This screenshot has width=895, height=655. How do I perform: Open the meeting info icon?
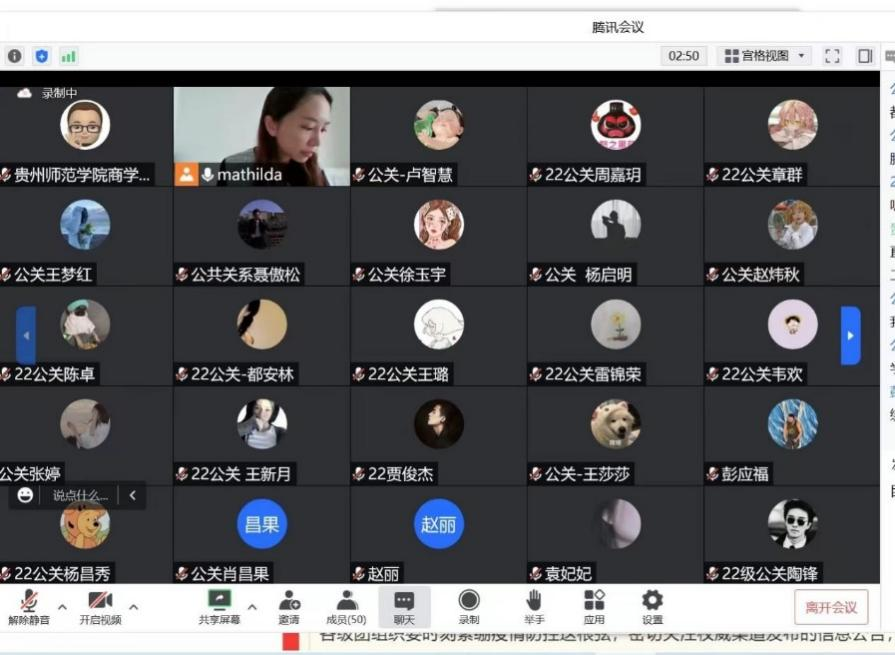[14, 56]
